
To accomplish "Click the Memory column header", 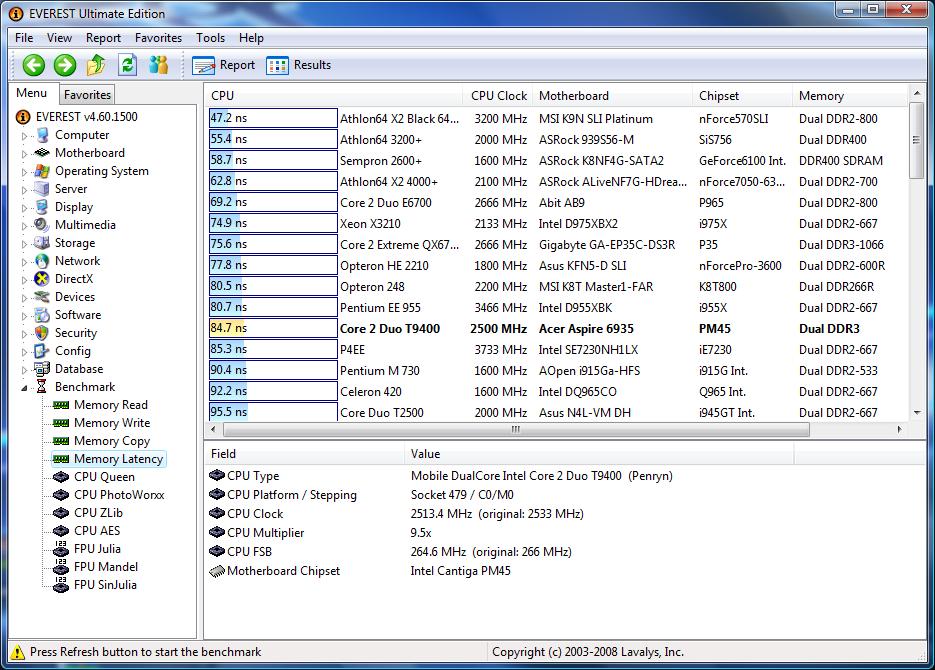I will click(x=850, y=95).
